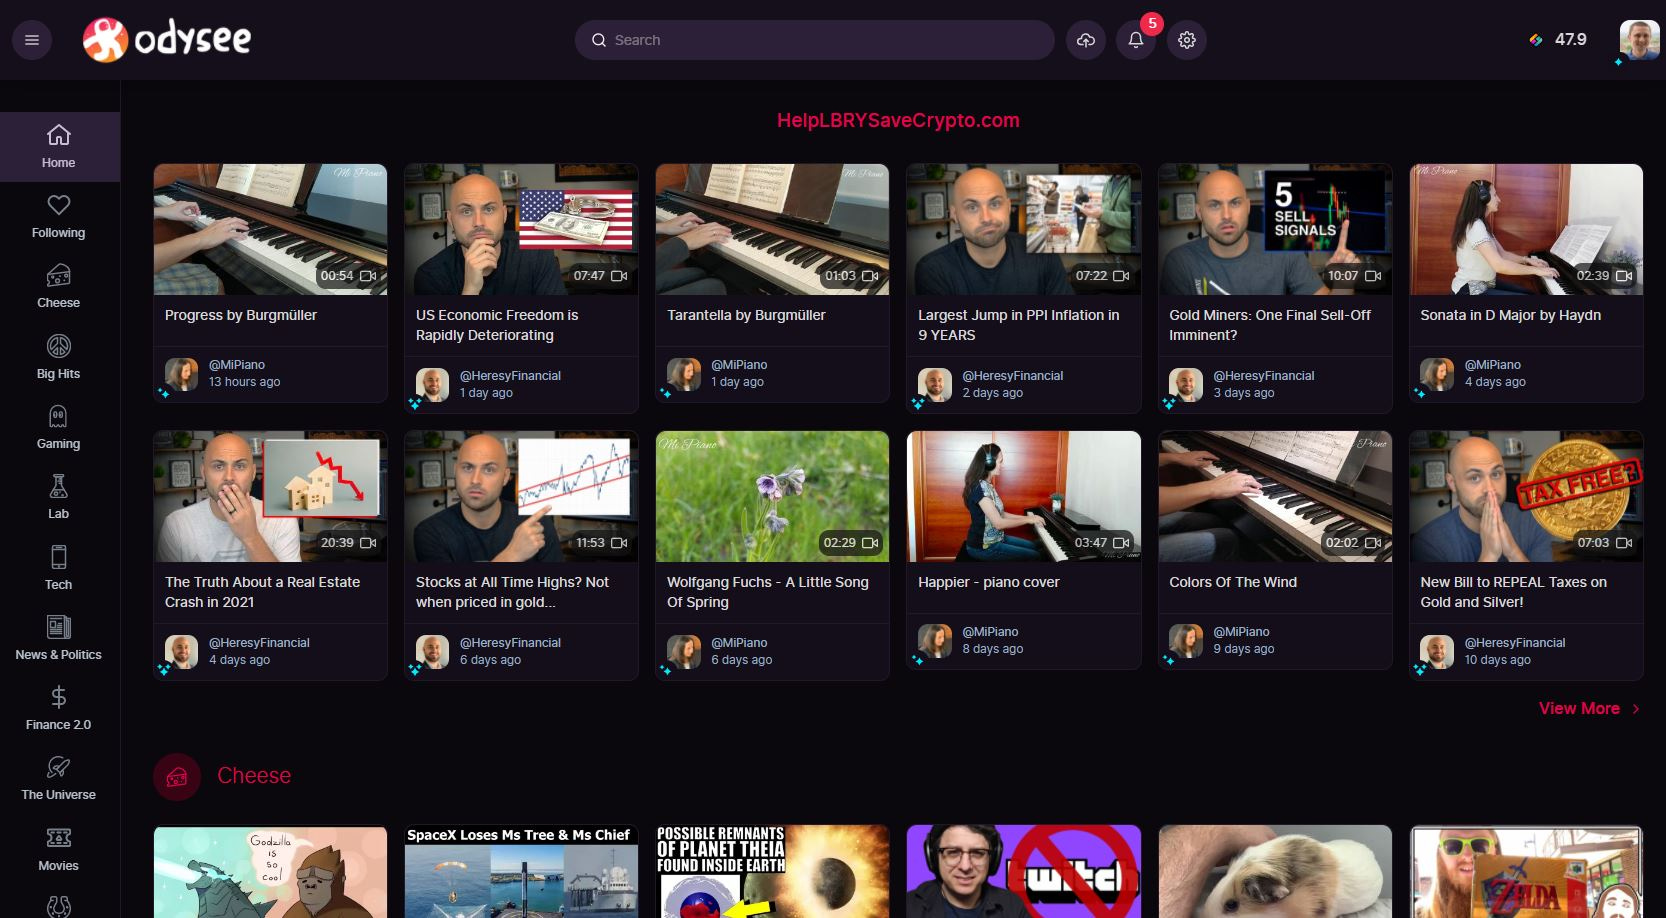Image resolution: width=1666 pixels, height=918 pixels.
Task: Open A Little Song Of Spring thumbnail
Action: (772, 496)
